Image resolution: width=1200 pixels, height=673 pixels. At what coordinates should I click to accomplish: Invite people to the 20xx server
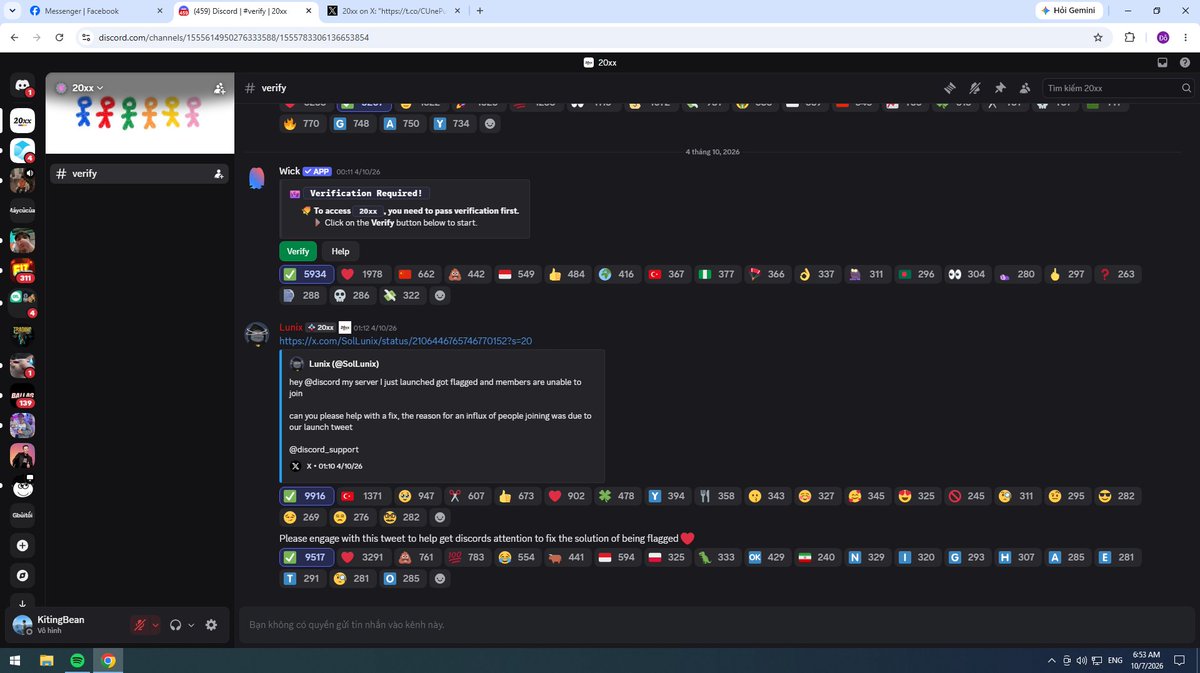point(219,88)
